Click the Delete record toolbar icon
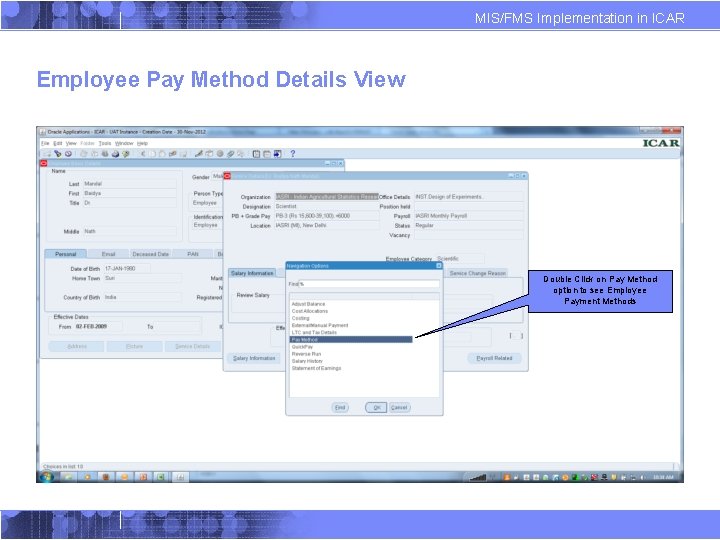The width and height of the screenshot is (720, 540). pos(183,154)
